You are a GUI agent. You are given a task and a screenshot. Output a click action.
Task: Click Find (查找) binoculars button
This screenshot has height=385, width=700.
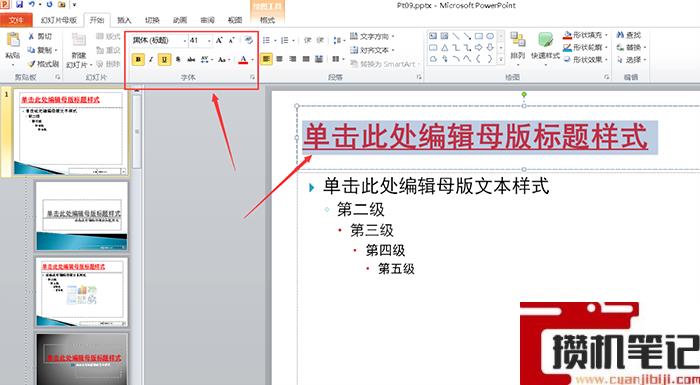[629, 35]
